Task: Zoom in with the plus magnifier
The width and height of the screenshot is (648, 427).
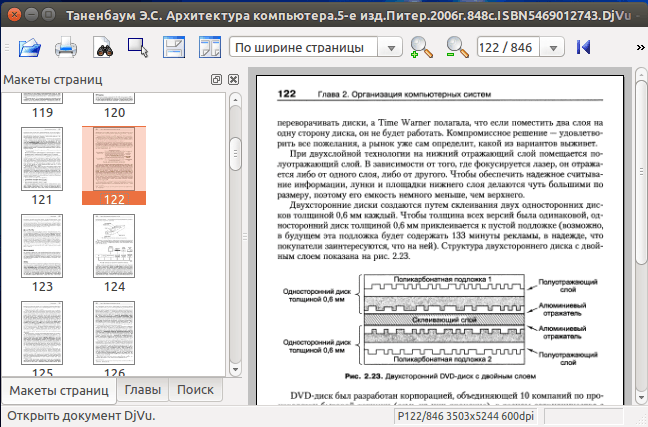Action: pos(421,48)
